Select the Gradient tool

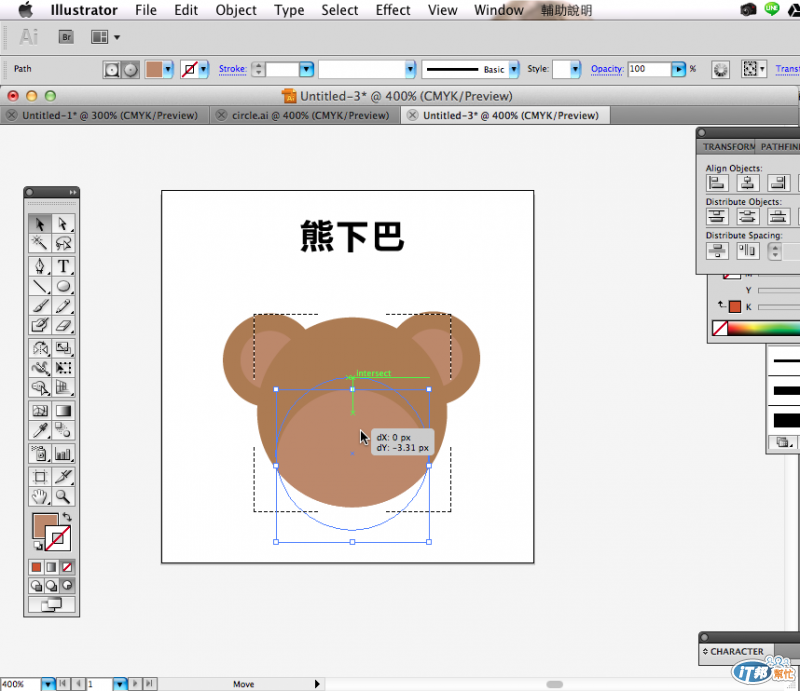(x=63, y=411)
